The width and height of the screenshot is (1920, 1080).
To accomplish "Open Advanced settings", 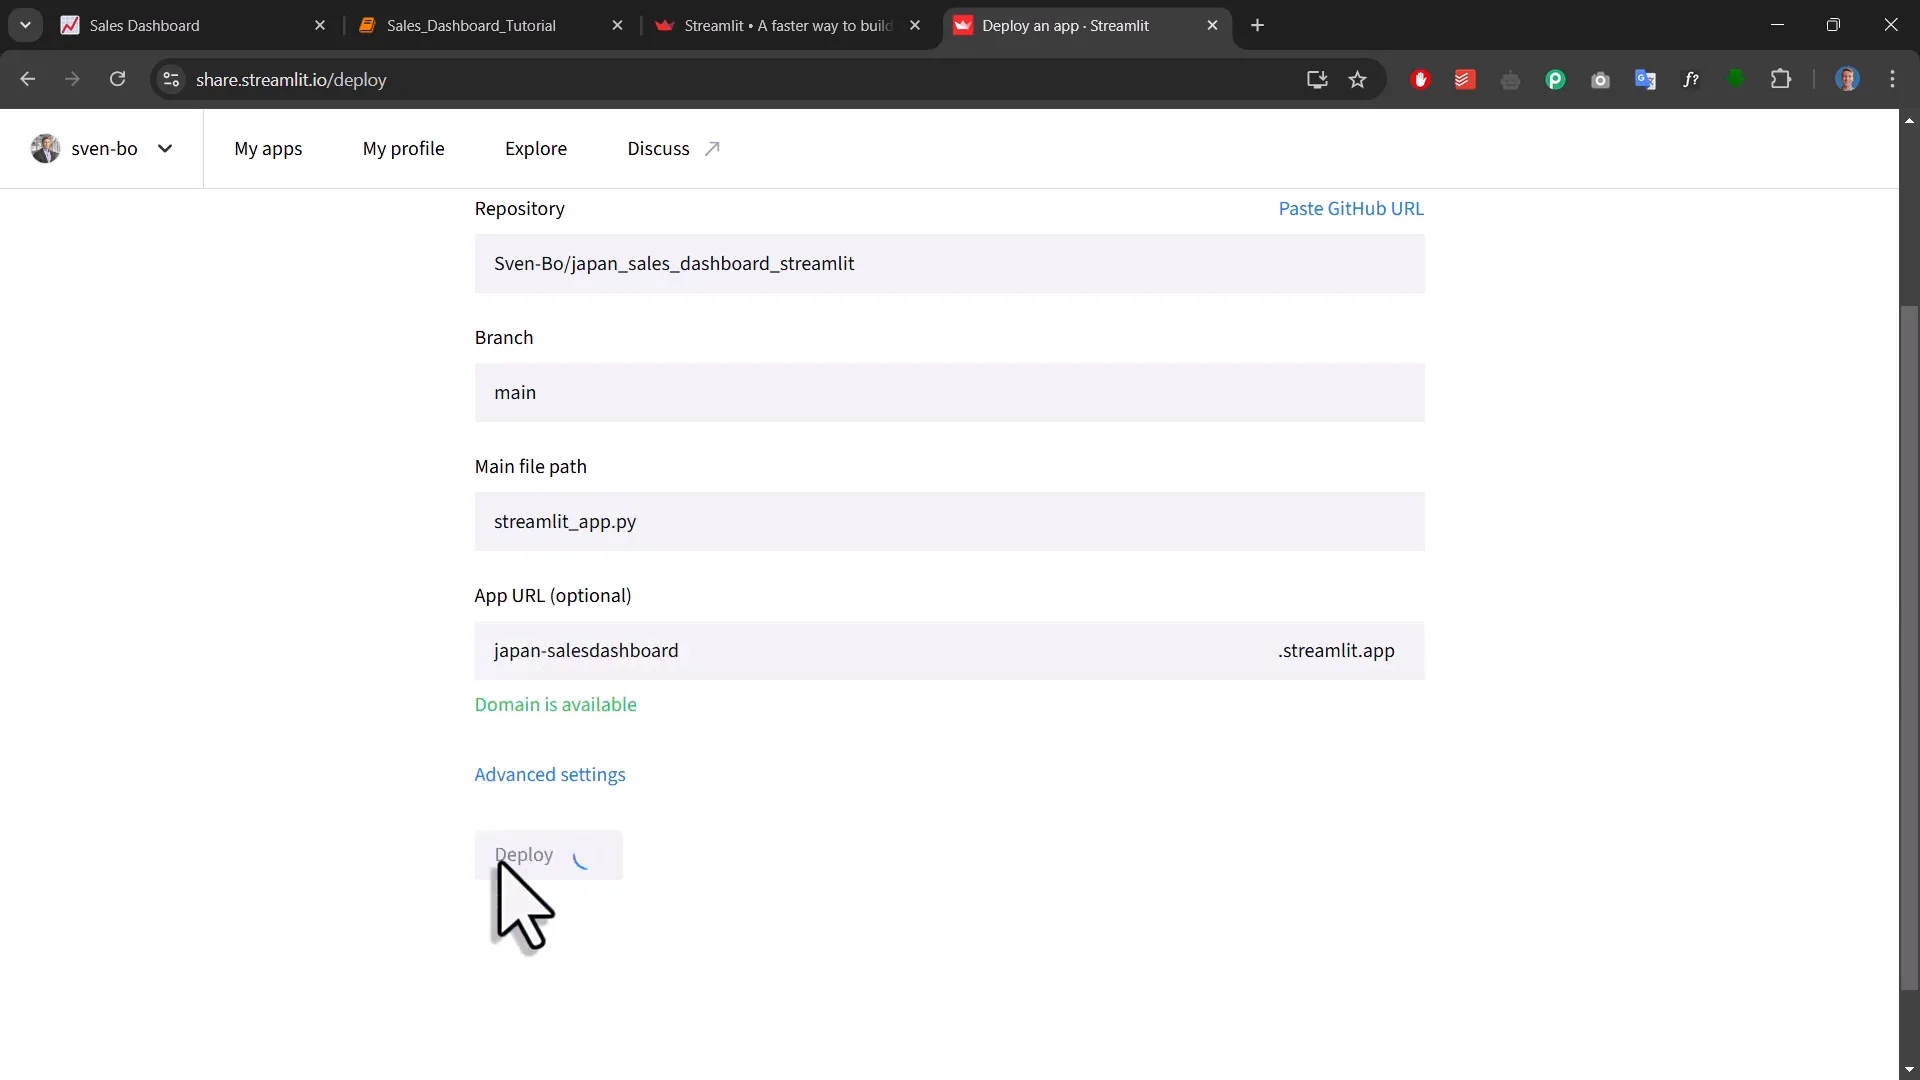I will (x=550, y=774).
